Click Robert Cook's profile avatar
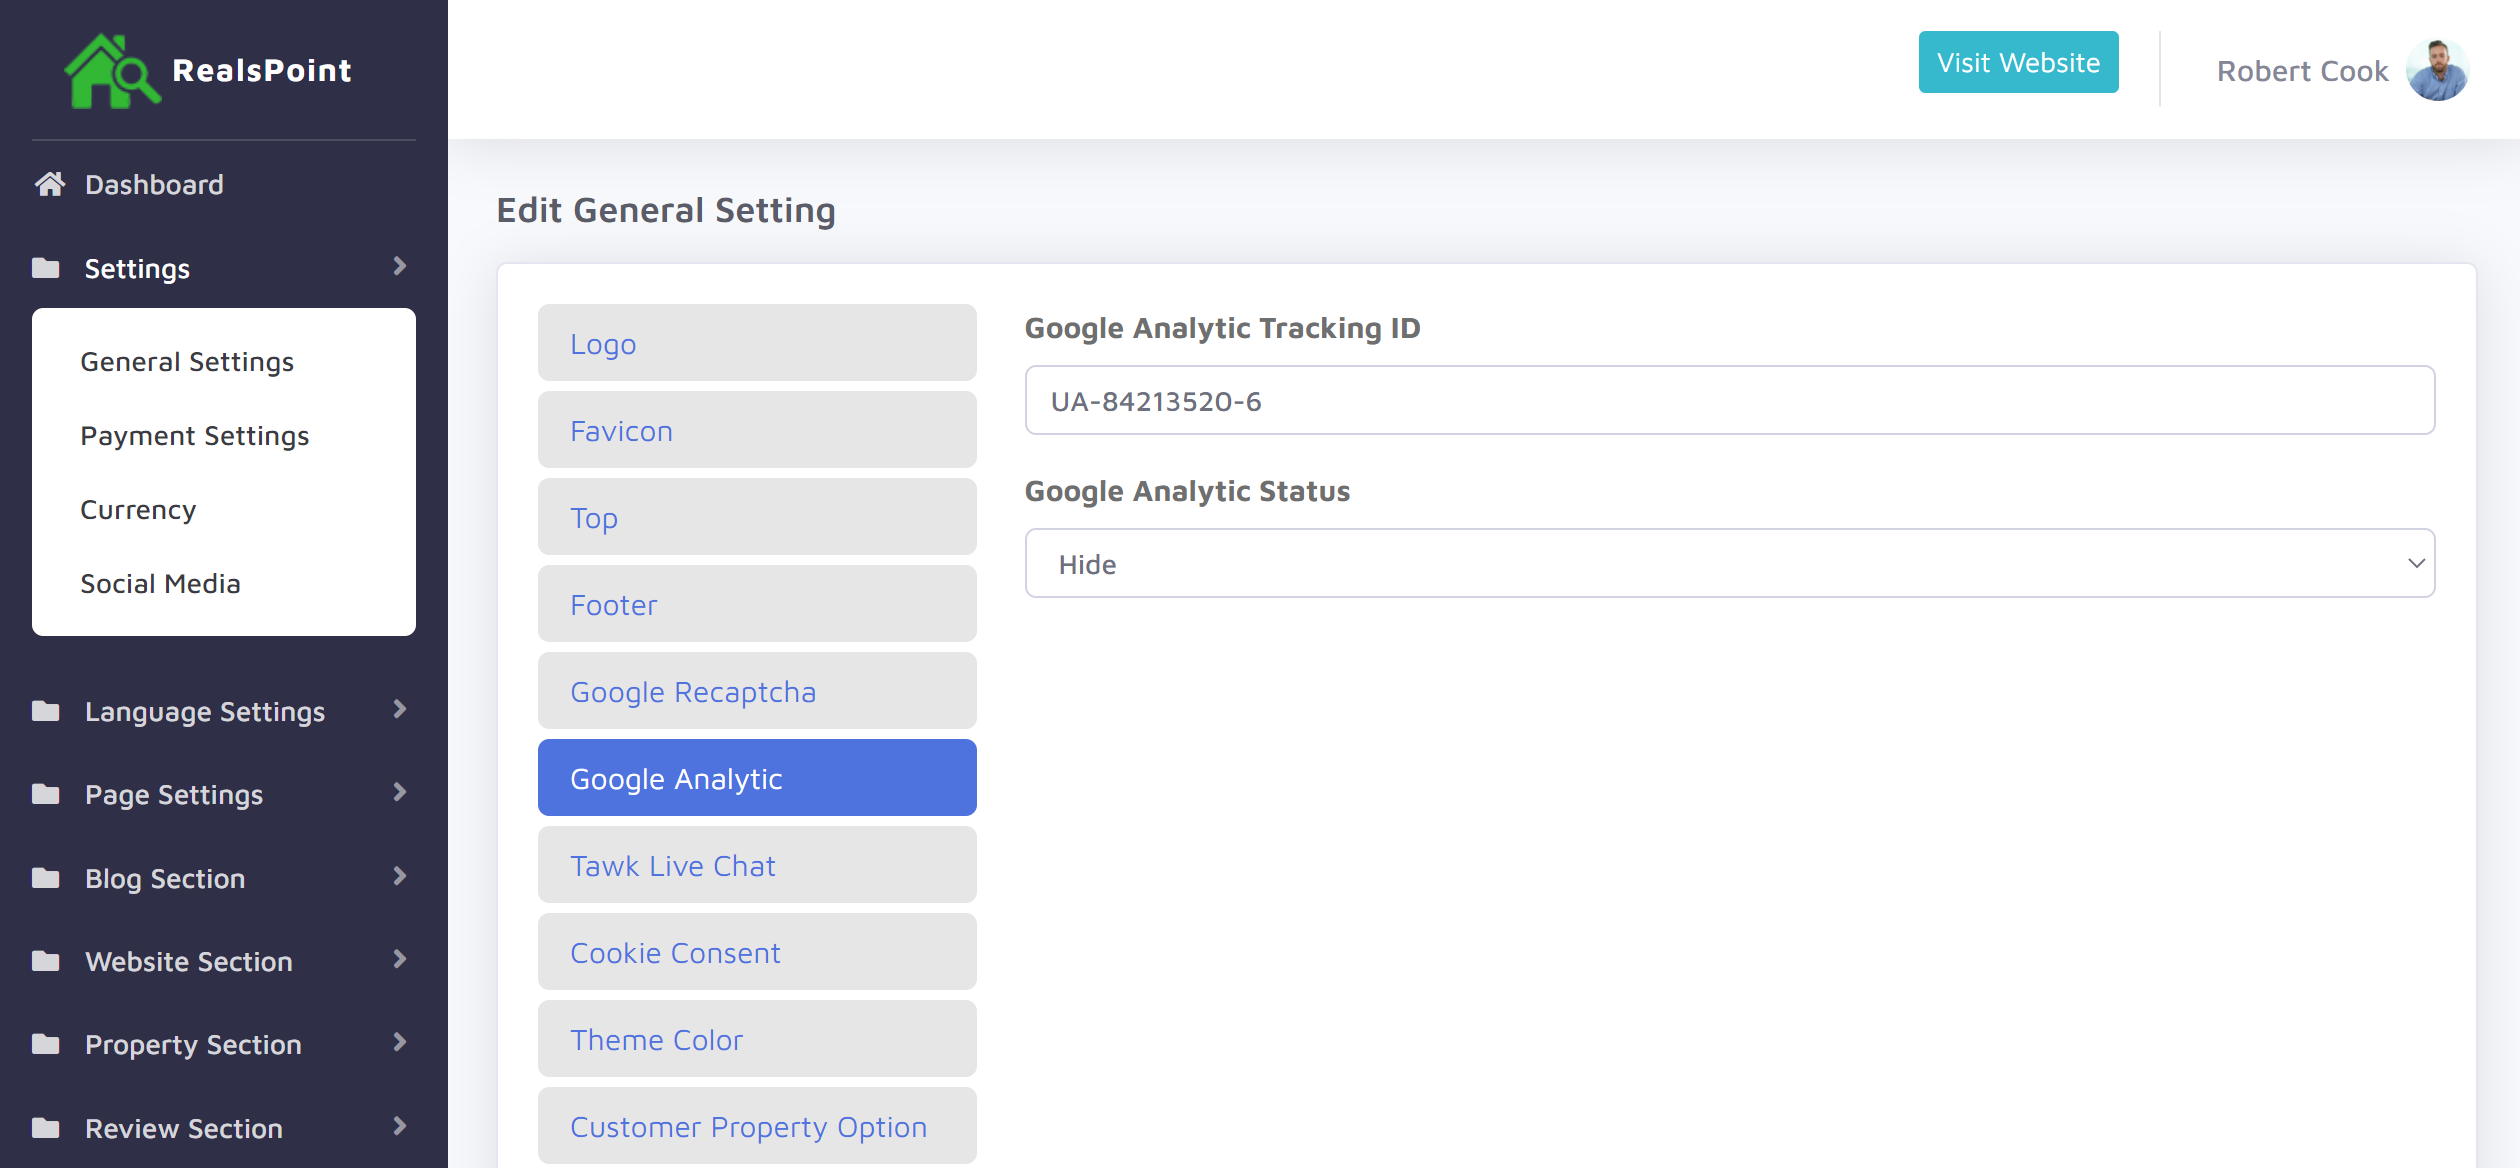The image size is (2520, 1168). [x=2437, y=71]
